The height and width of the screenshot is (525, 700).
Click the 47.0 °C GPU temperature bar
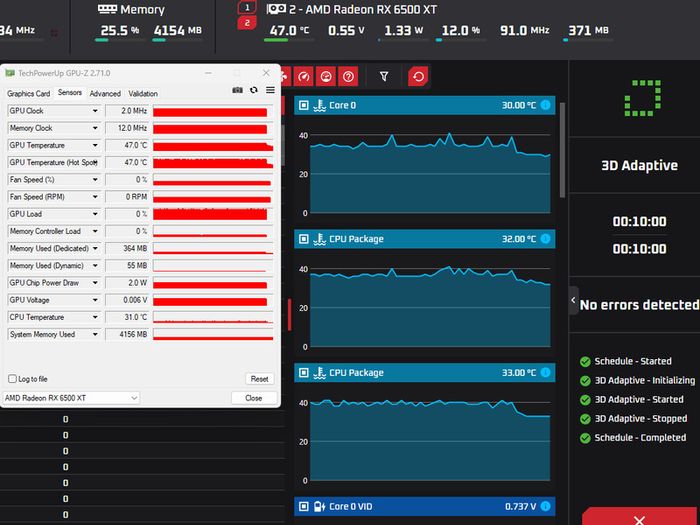[289, 40]
